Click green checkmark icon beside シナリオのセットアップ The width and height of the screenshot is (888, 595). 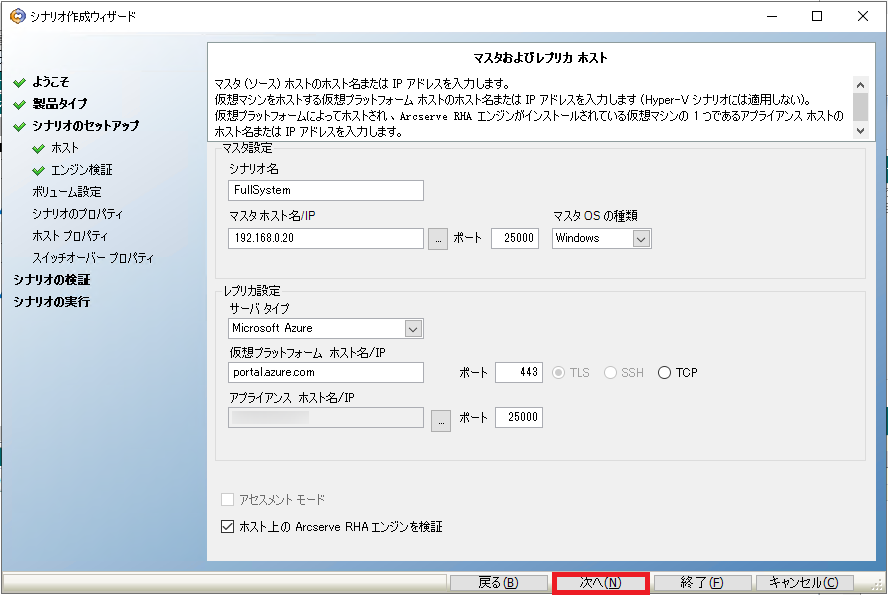point(20,126)
